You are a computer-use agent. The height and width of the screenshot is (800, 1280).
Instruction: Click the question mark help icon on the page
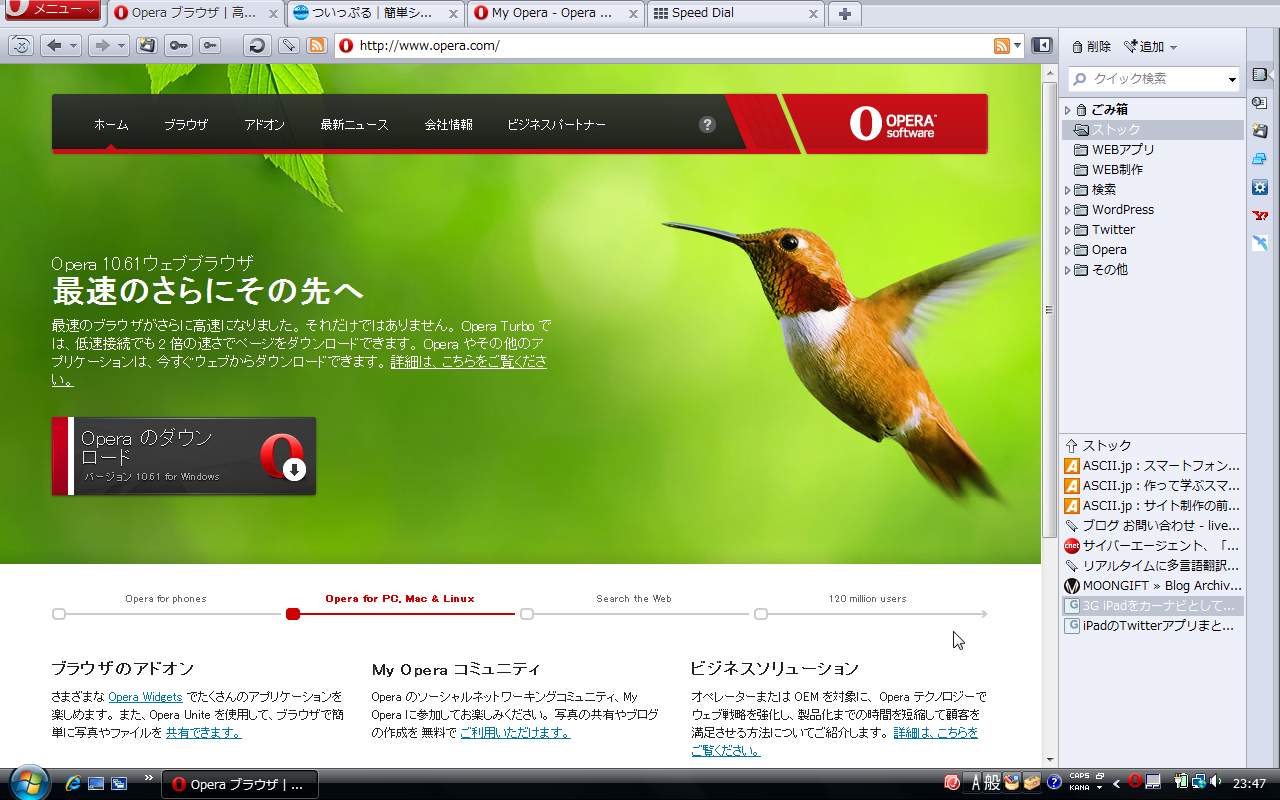click(x=708, y=124)
